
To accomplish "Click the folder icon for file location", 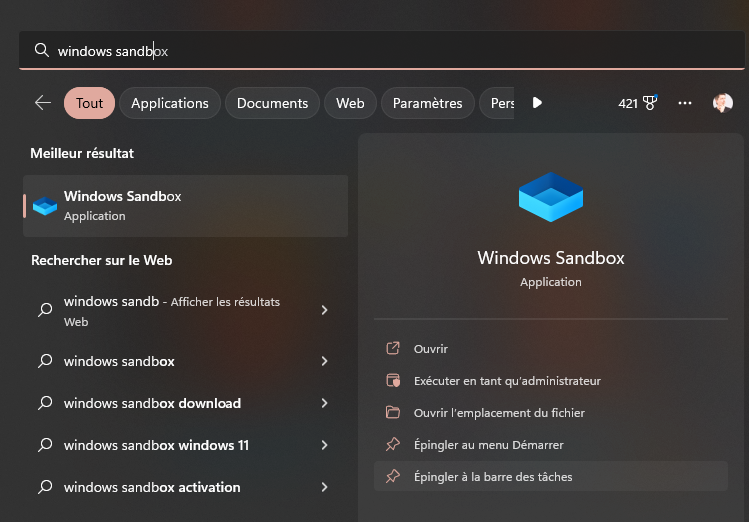I will pyautogui.click(x=393, y=412).
